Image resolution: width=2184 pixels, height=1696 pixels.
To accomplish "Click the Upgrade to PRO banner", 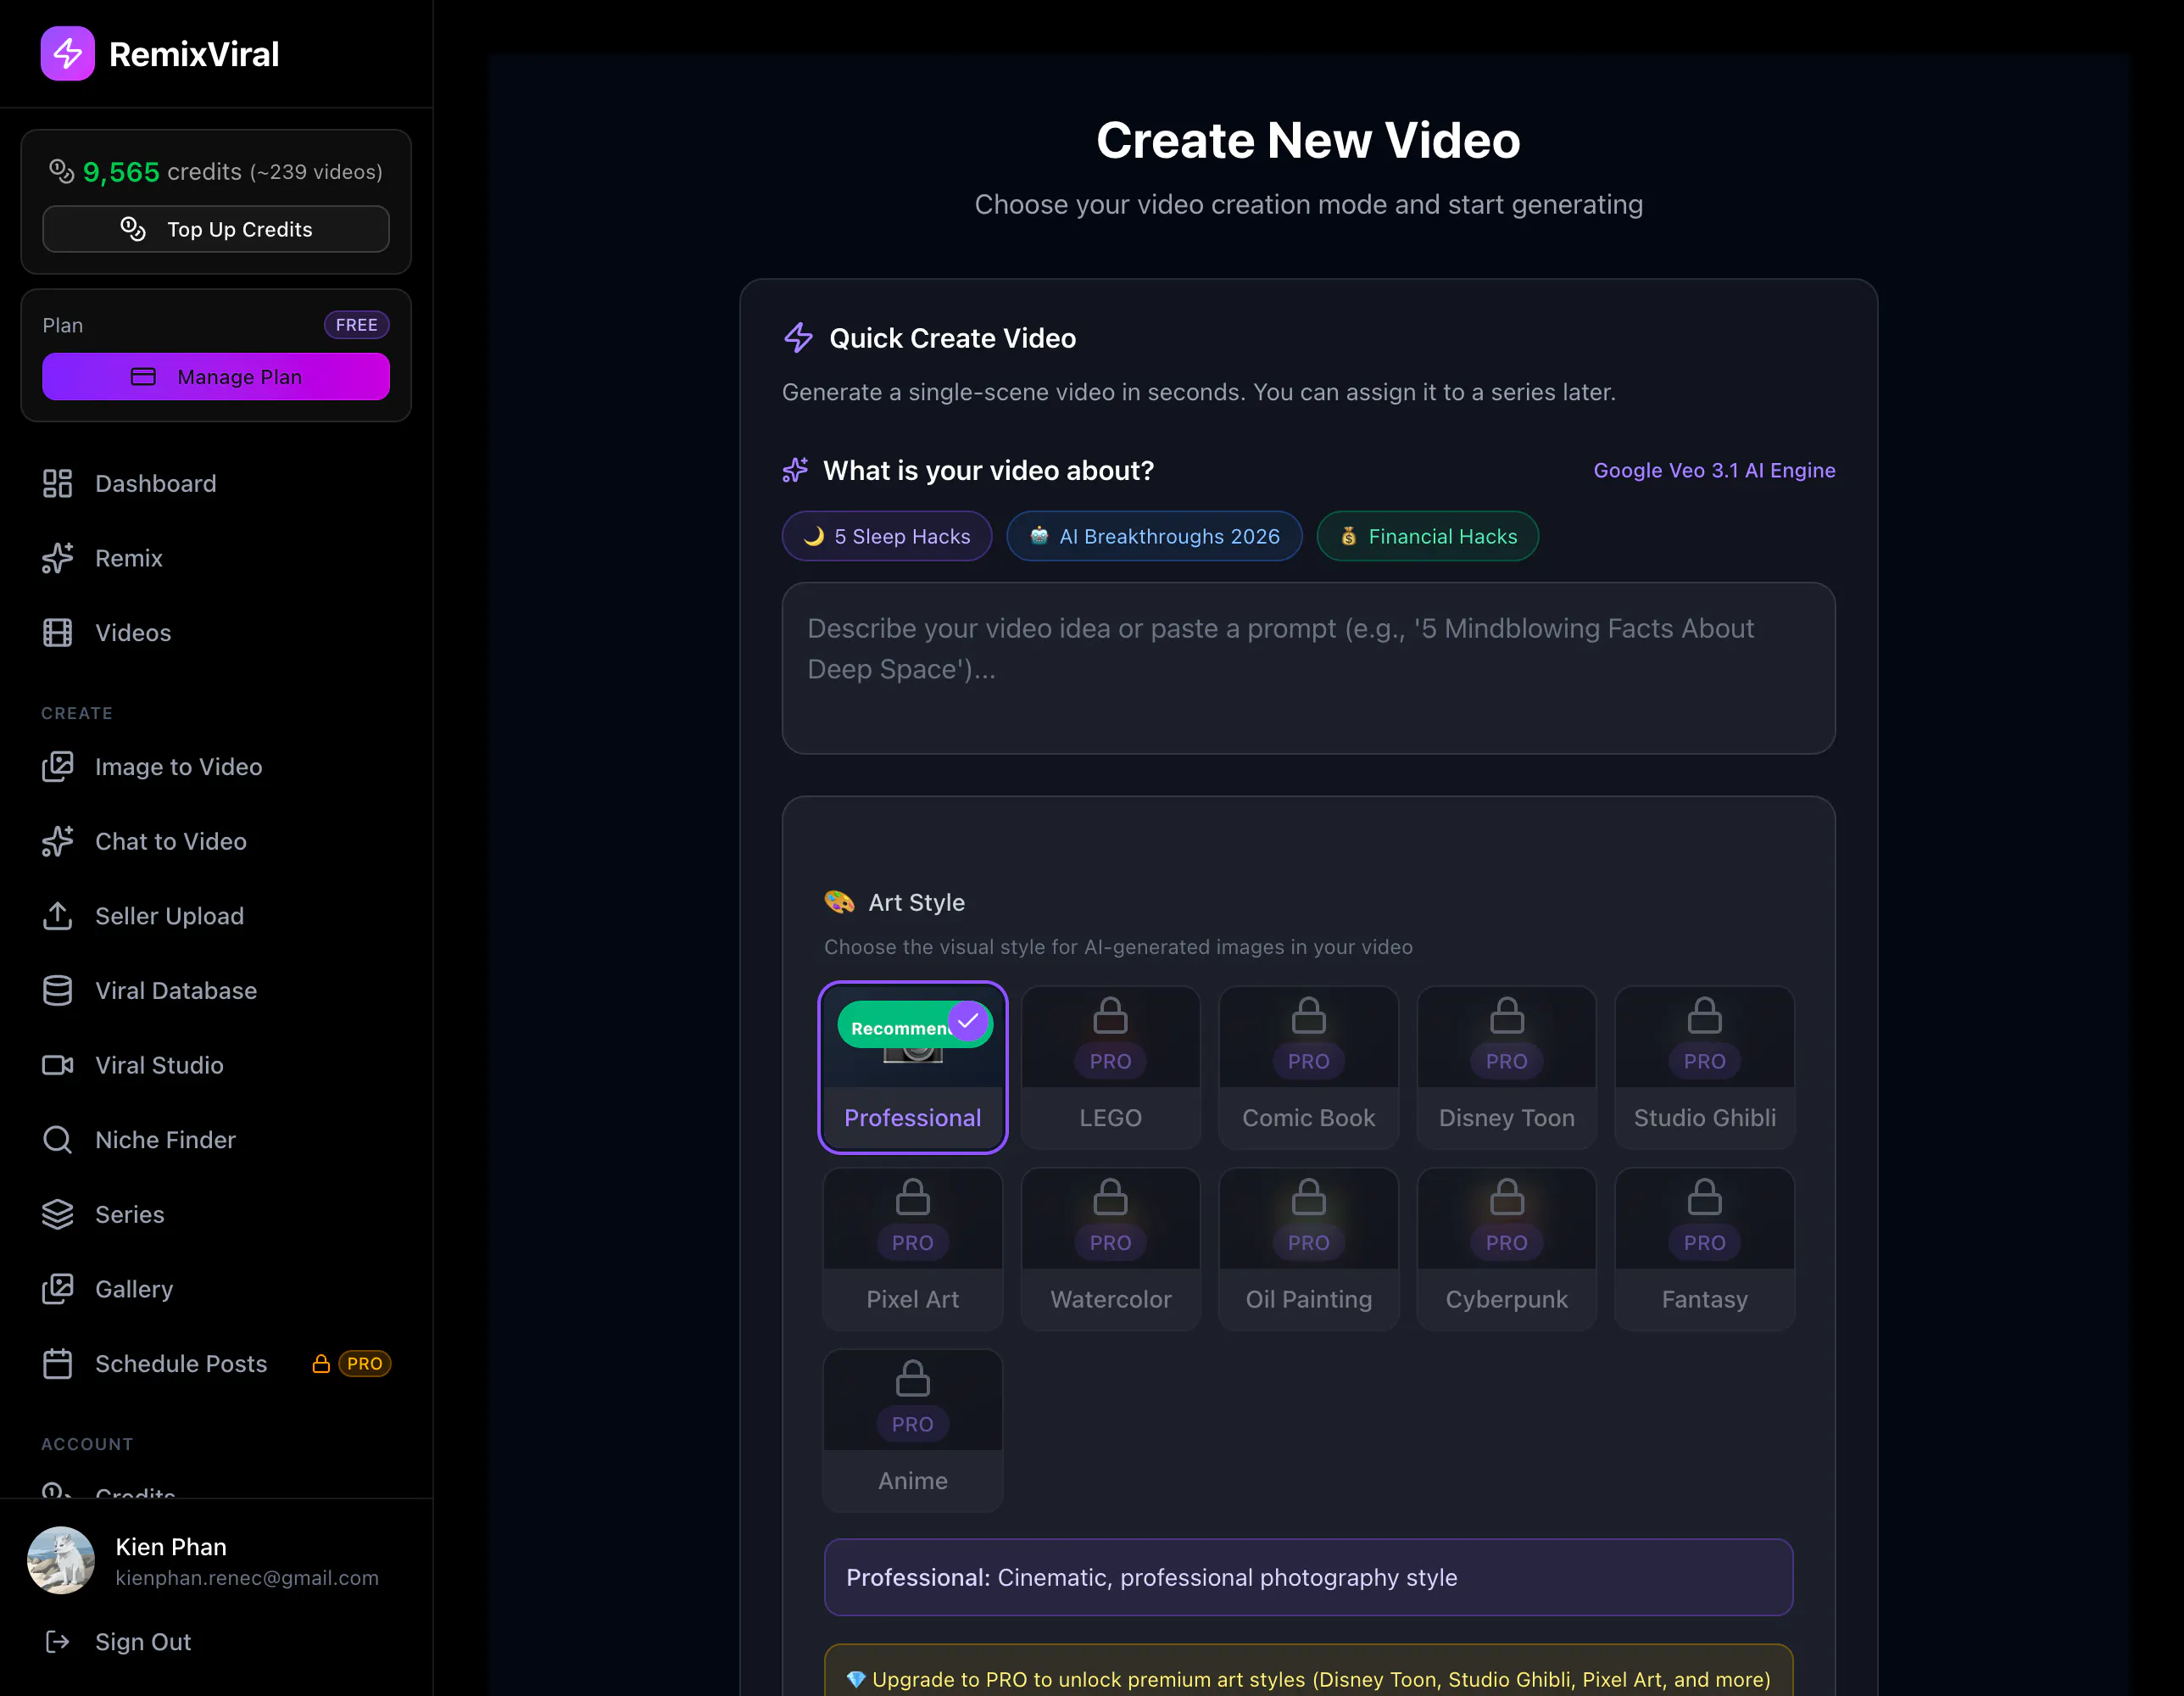I will (x=1308, y=1671).
